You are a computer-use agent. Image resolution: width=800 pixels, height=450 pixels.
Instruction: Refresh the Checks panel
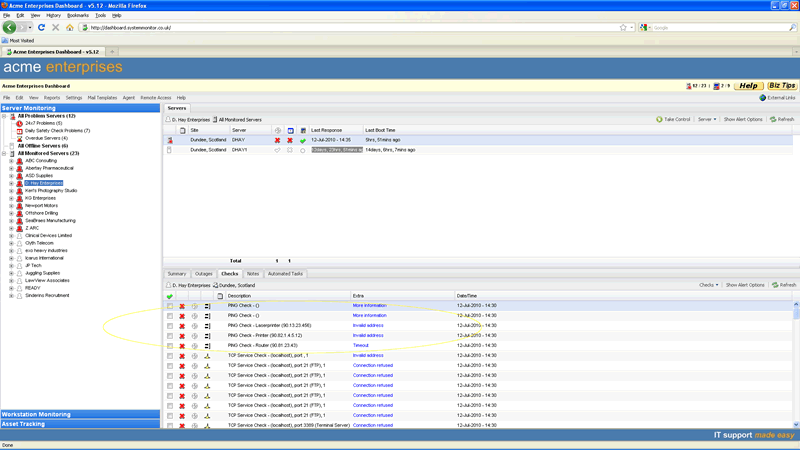coord(784,285)
